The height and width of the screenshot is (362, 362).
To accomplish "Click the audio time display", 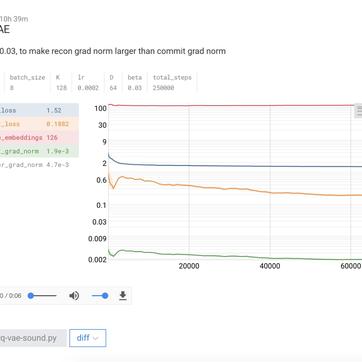I will (x=11, y=296).
